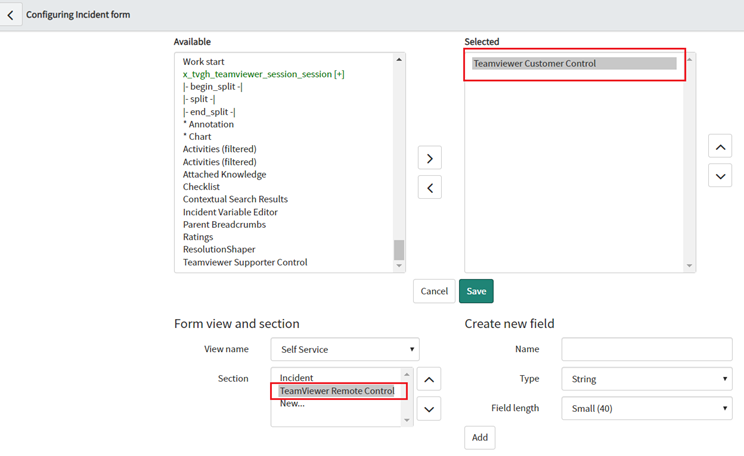Select Teamviewer Customer Control in Selected list
This screenshot has width=744, height=456.
coord(574,64)
